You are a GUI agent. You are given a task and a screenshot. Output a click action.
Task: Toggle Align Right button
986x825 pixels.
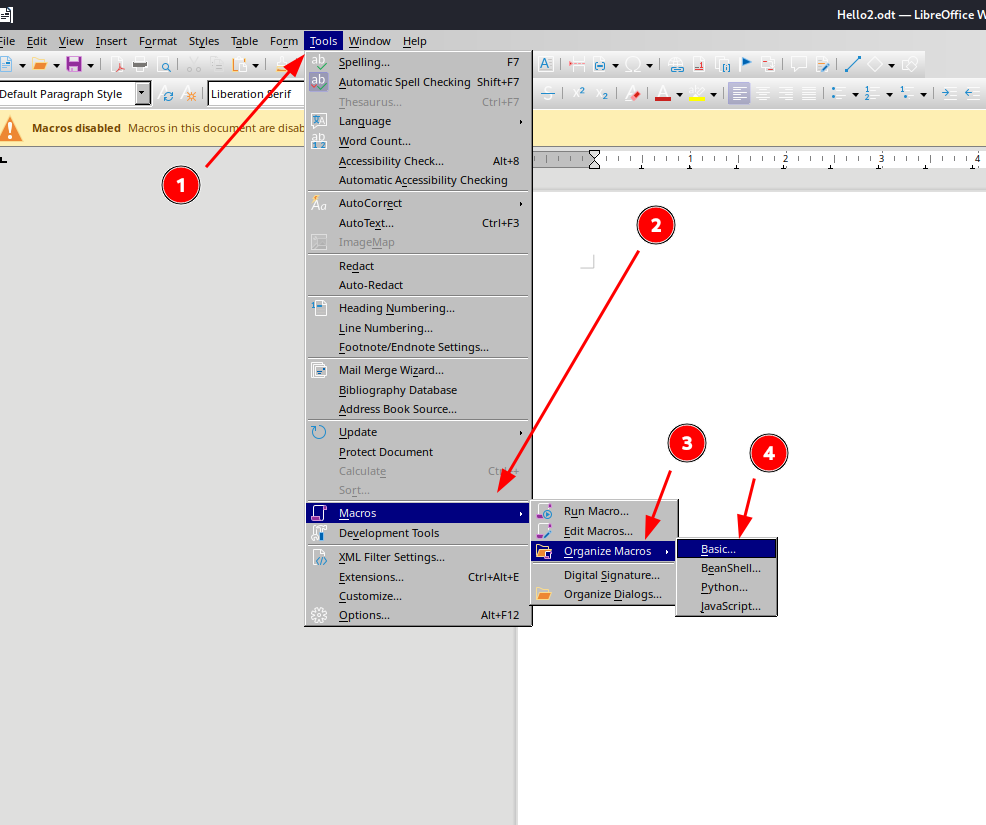786,94
